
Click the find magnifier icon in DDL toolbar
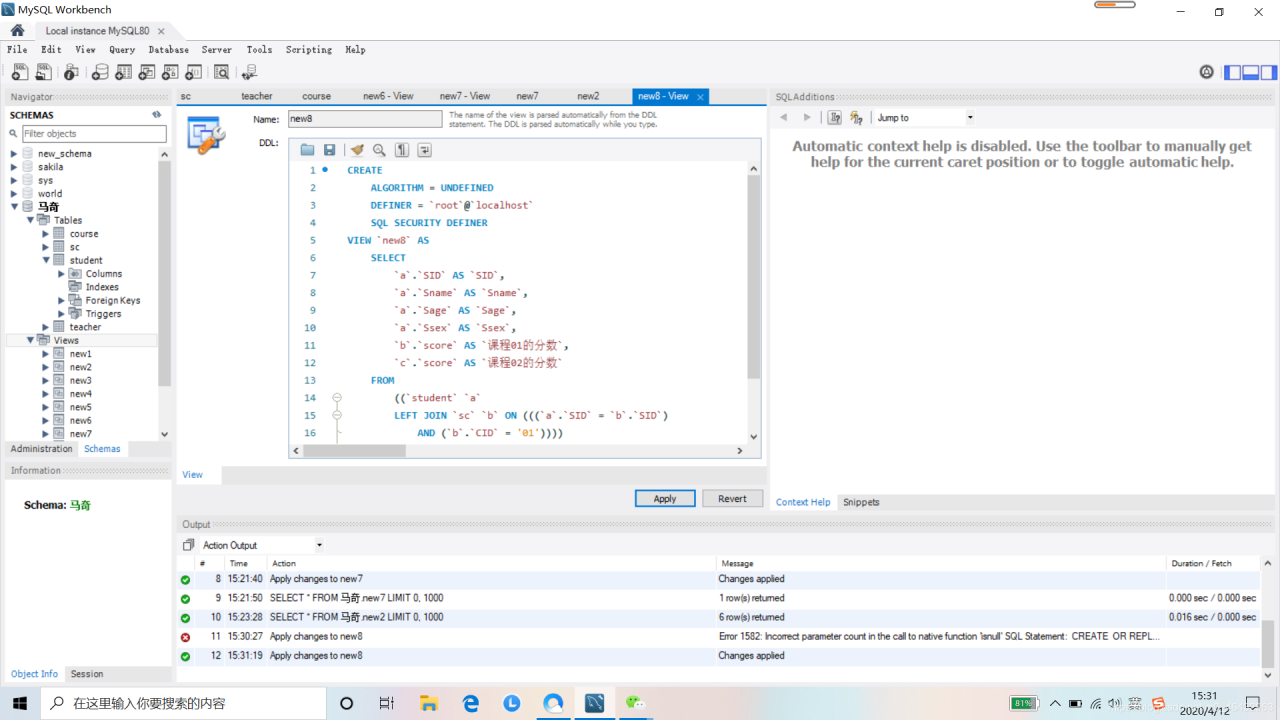coord(379,150)
